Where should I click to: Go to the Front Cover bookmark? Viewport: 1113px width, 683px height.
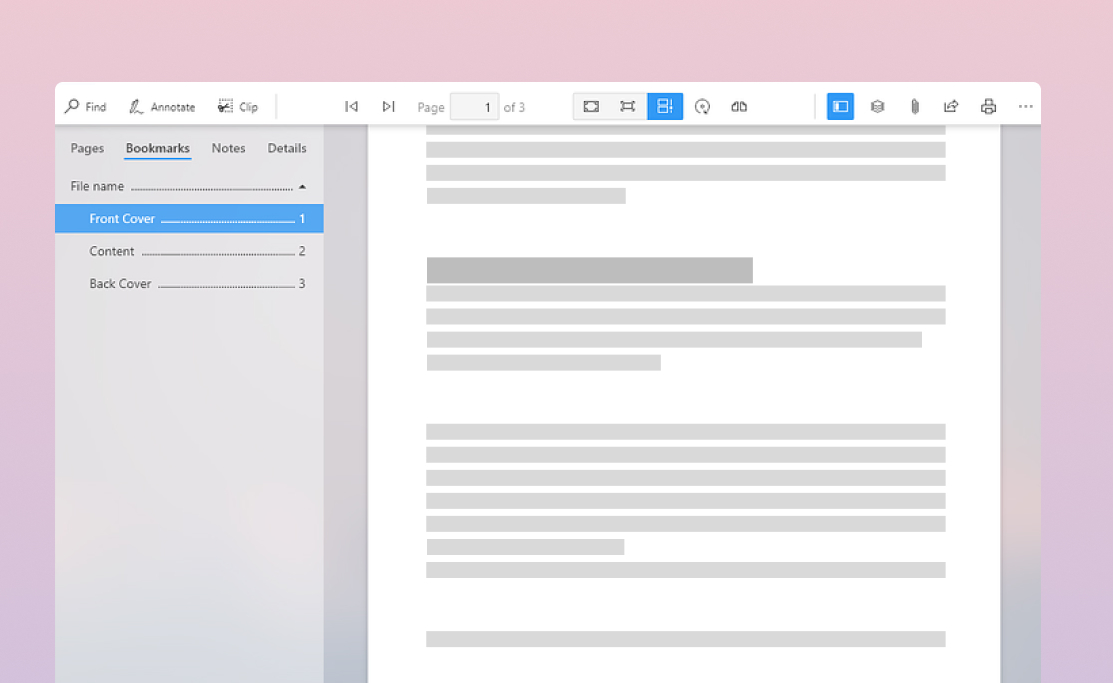pos(189,219)
